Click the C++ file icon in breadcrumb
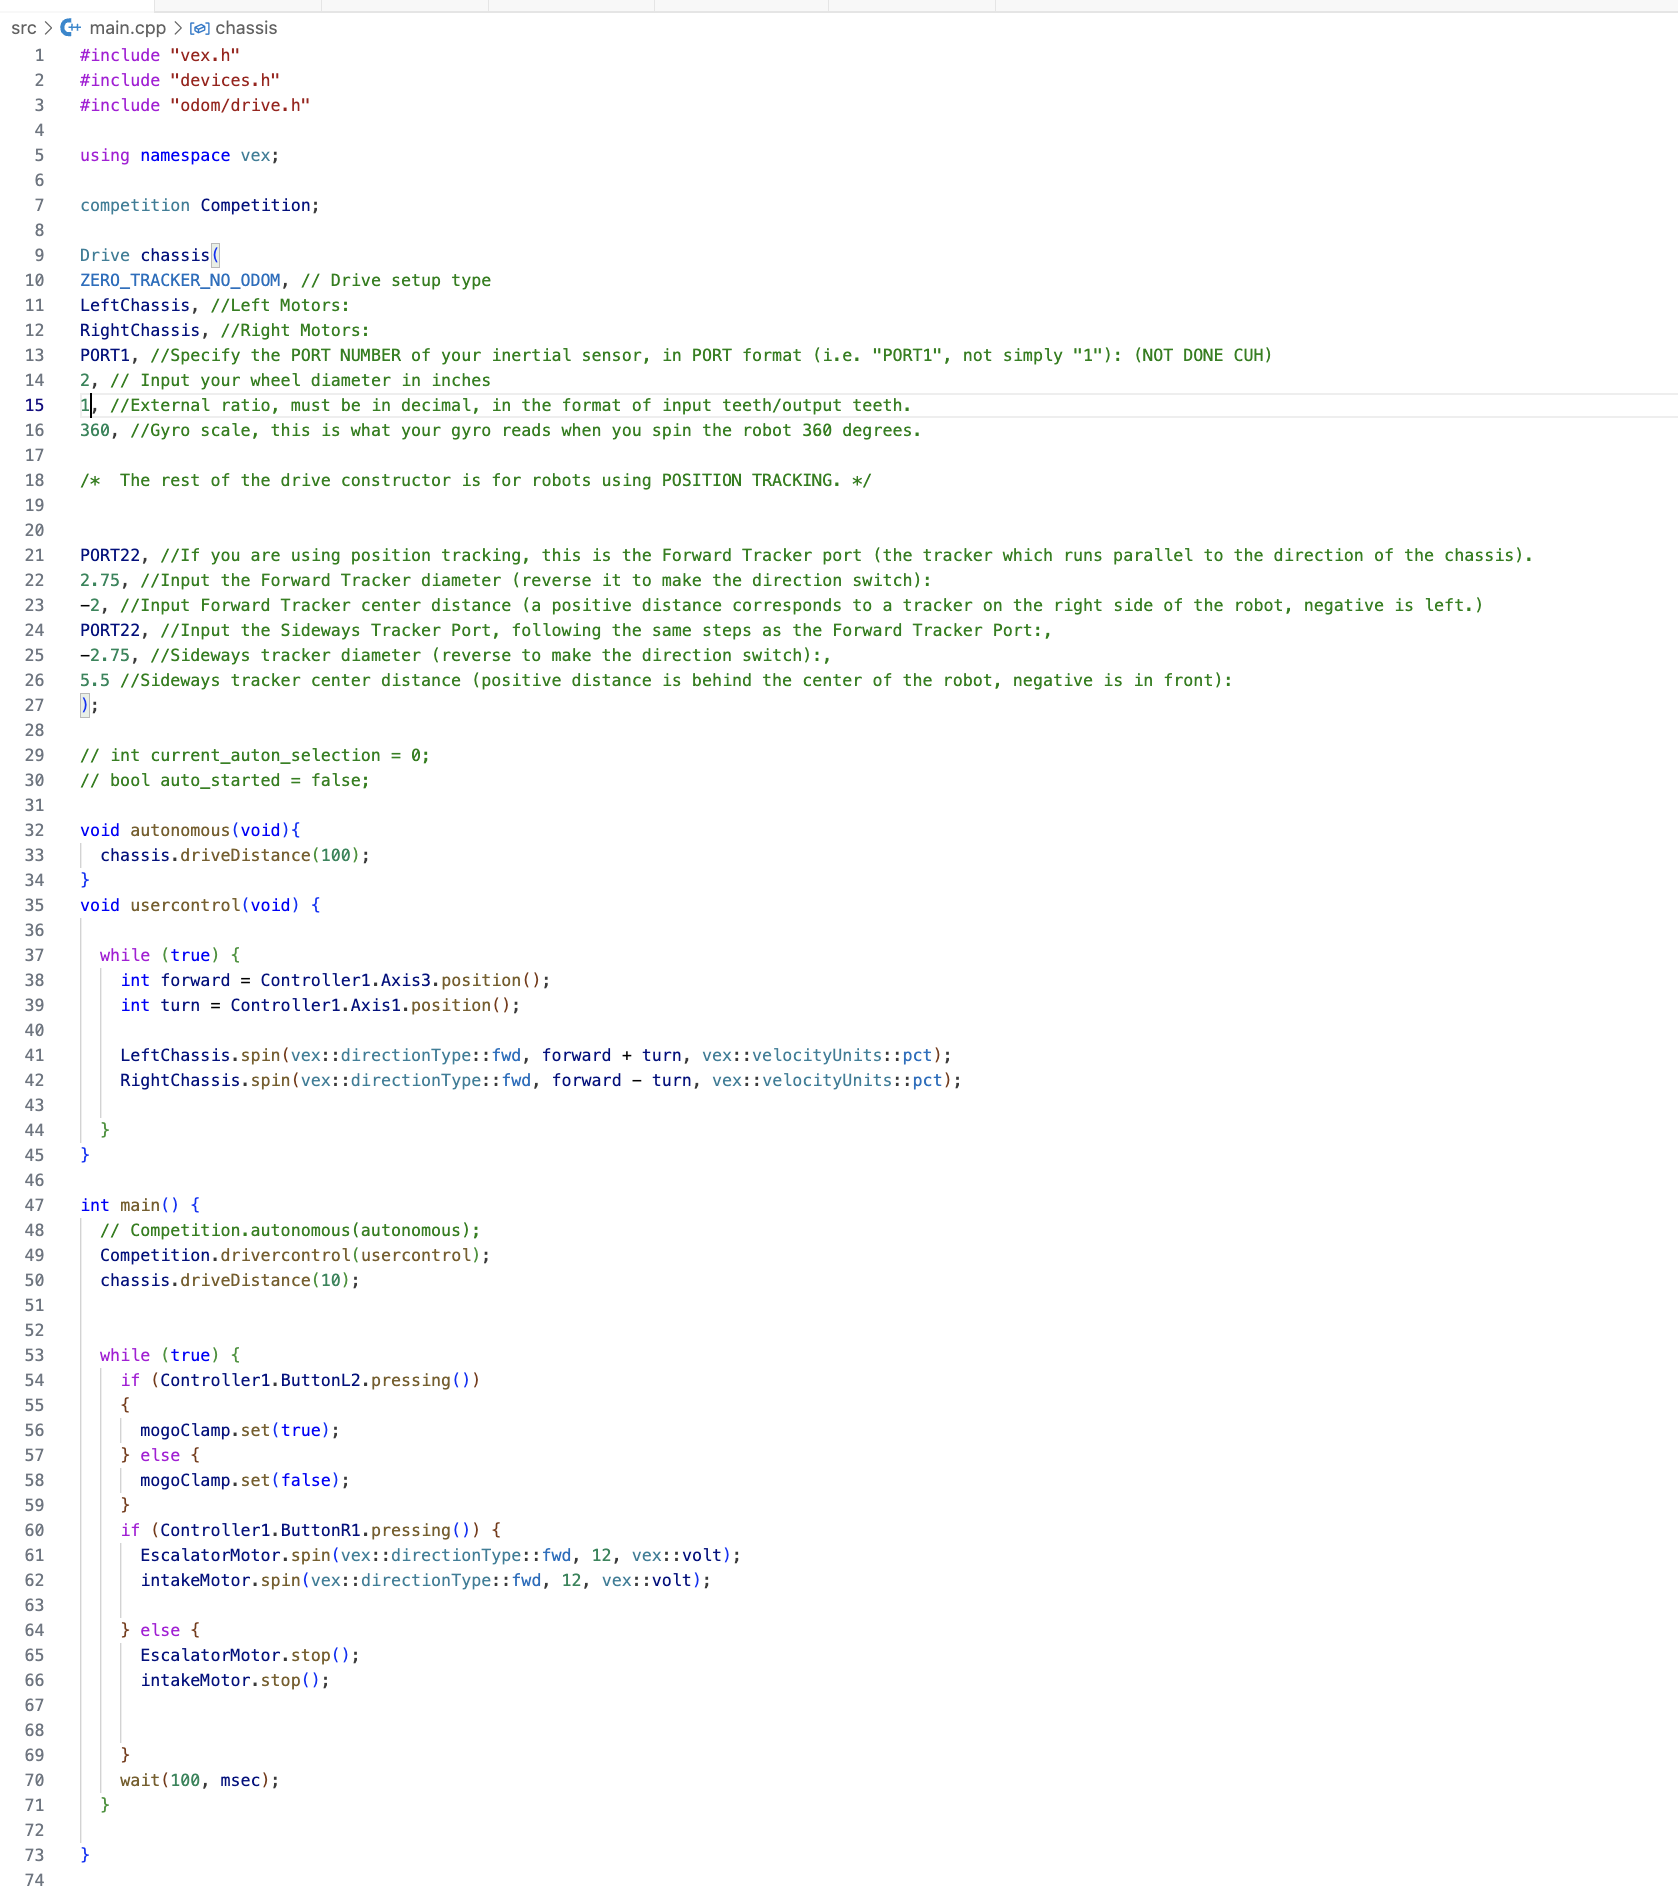Viewport: 1678px width, 1902px height. pos(71,28)
